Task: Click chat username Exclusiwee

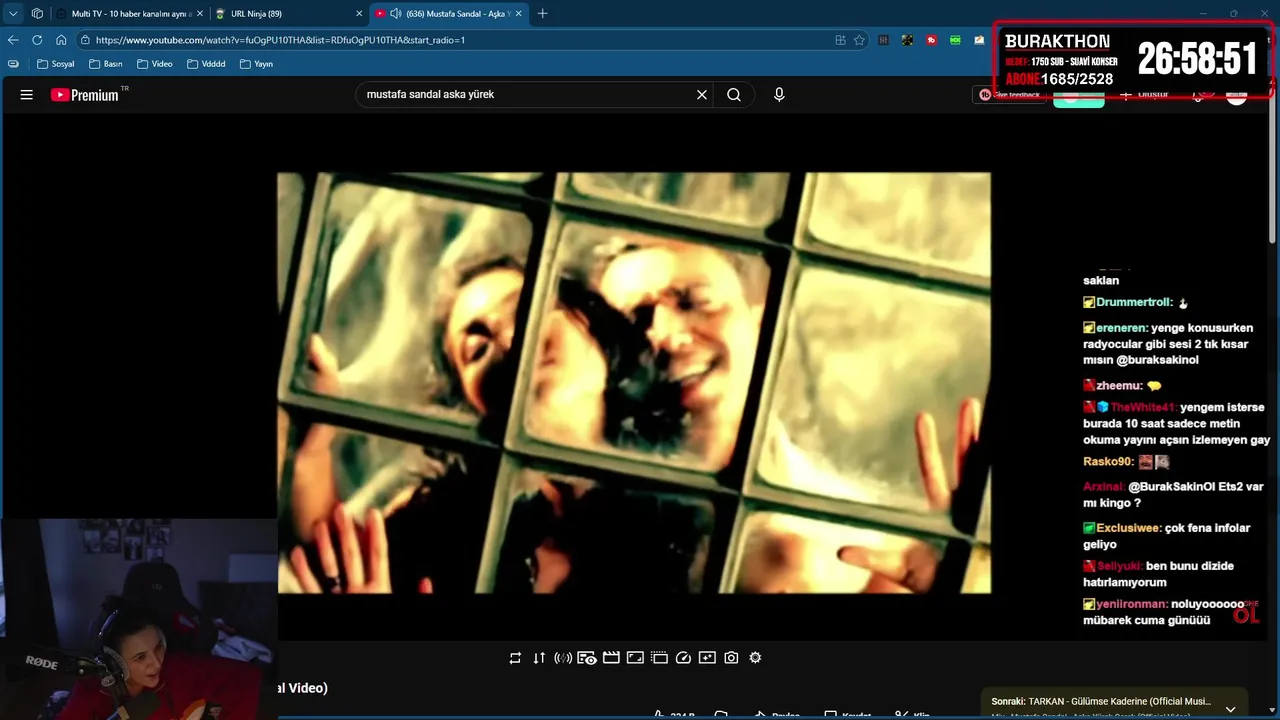Action: 1129,528
